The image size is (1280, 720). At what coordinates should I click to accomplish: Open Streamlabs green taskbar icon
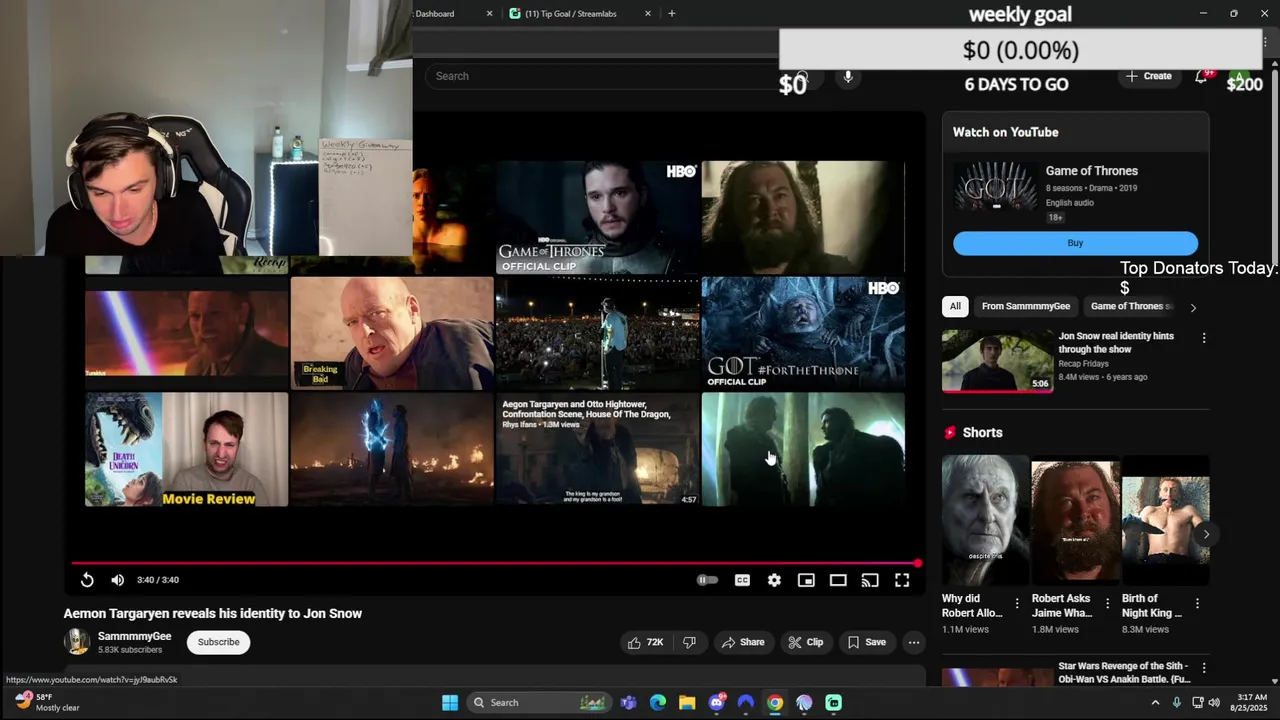pyautogui.click(x=834, y=703)
